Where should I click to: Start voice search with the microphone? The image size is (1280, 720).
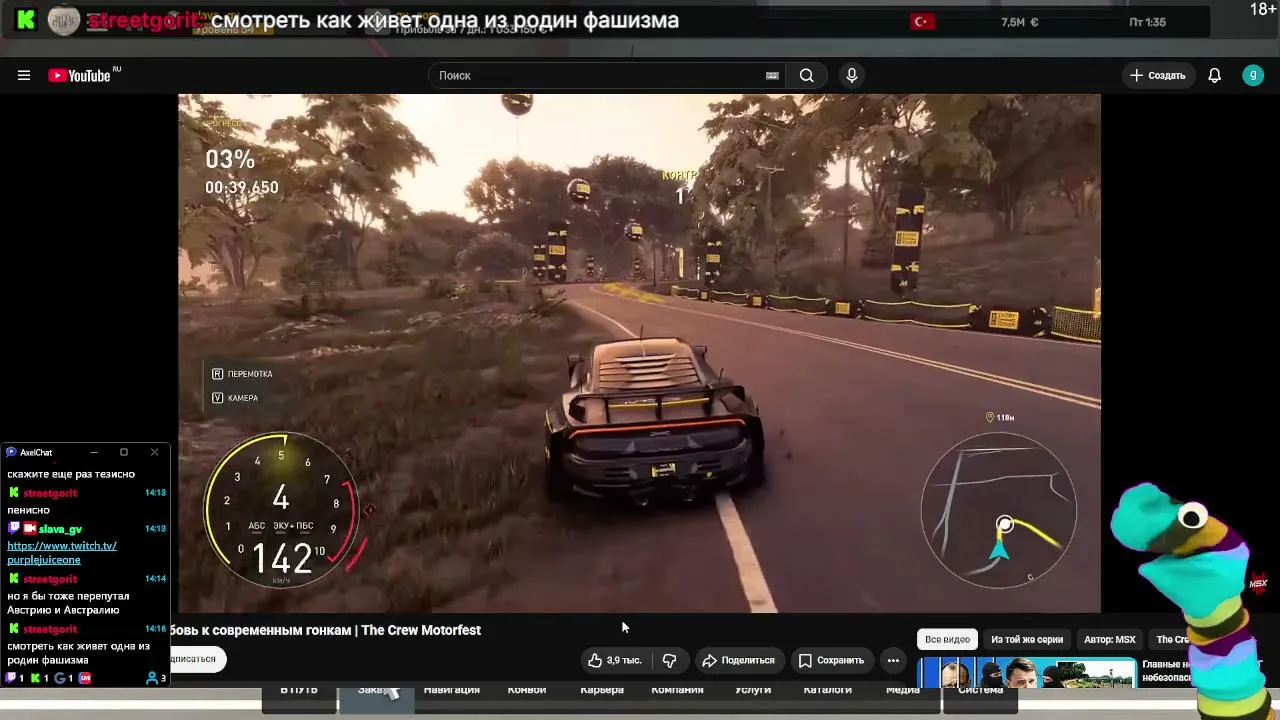pyautogui.click(x=852, y=75)
